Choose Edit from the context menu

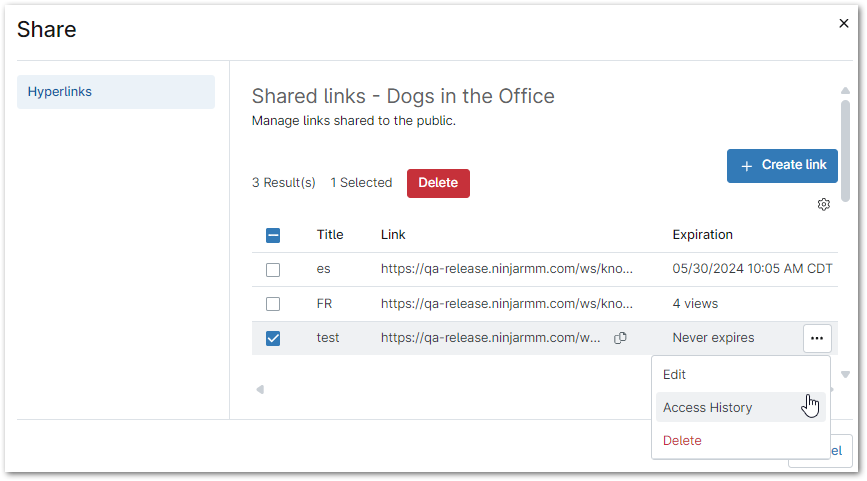tap(675, 374)
